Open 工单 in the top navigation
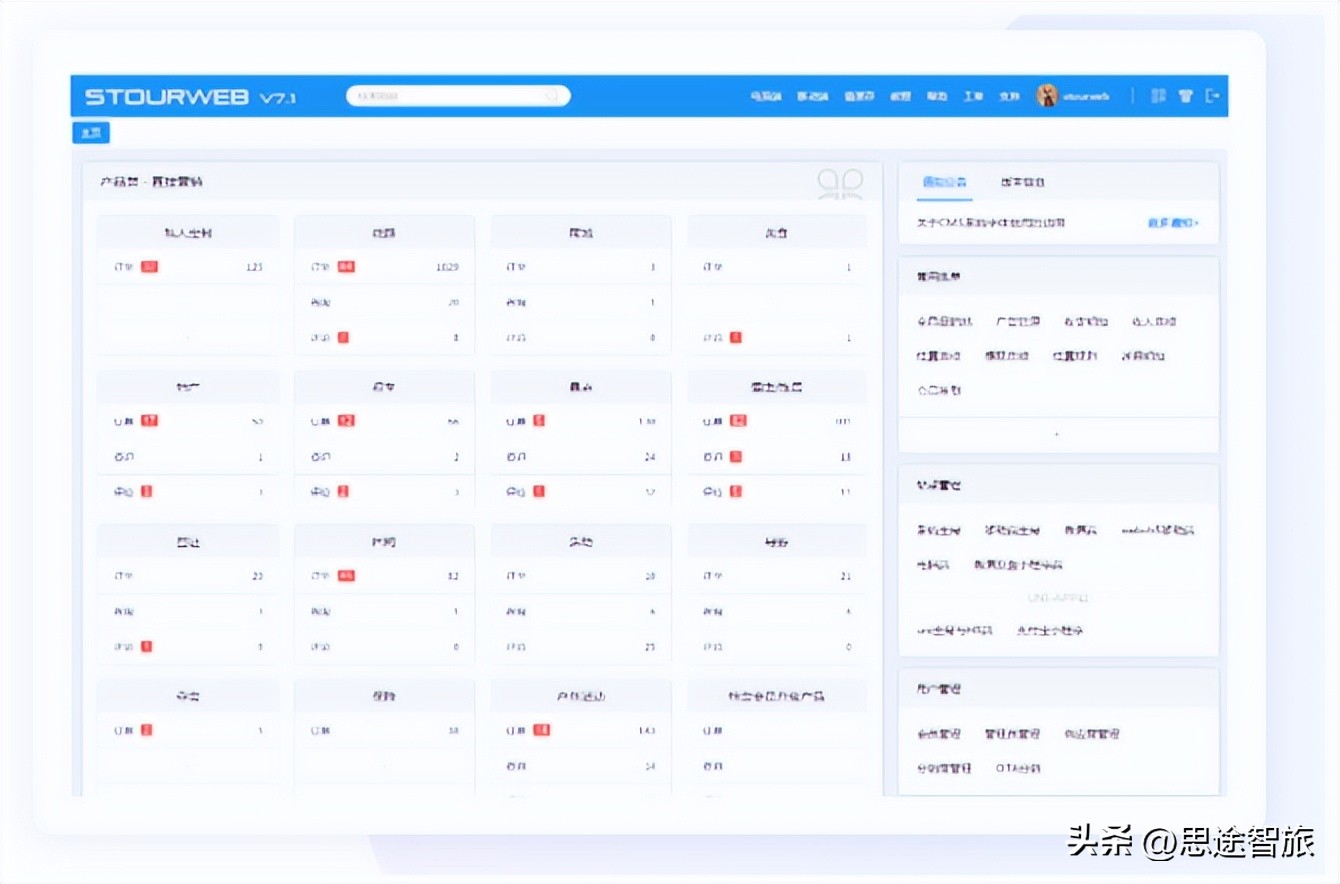1340x884 pixels. click(973, 97)
